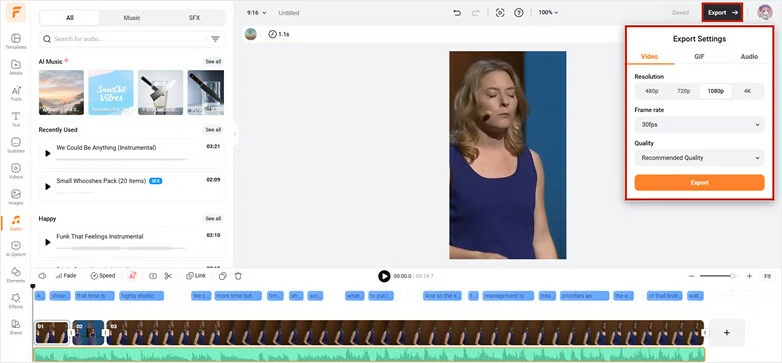Click the orange Export button
This screenshot has width=782, height=363.
tap(699, 182)
